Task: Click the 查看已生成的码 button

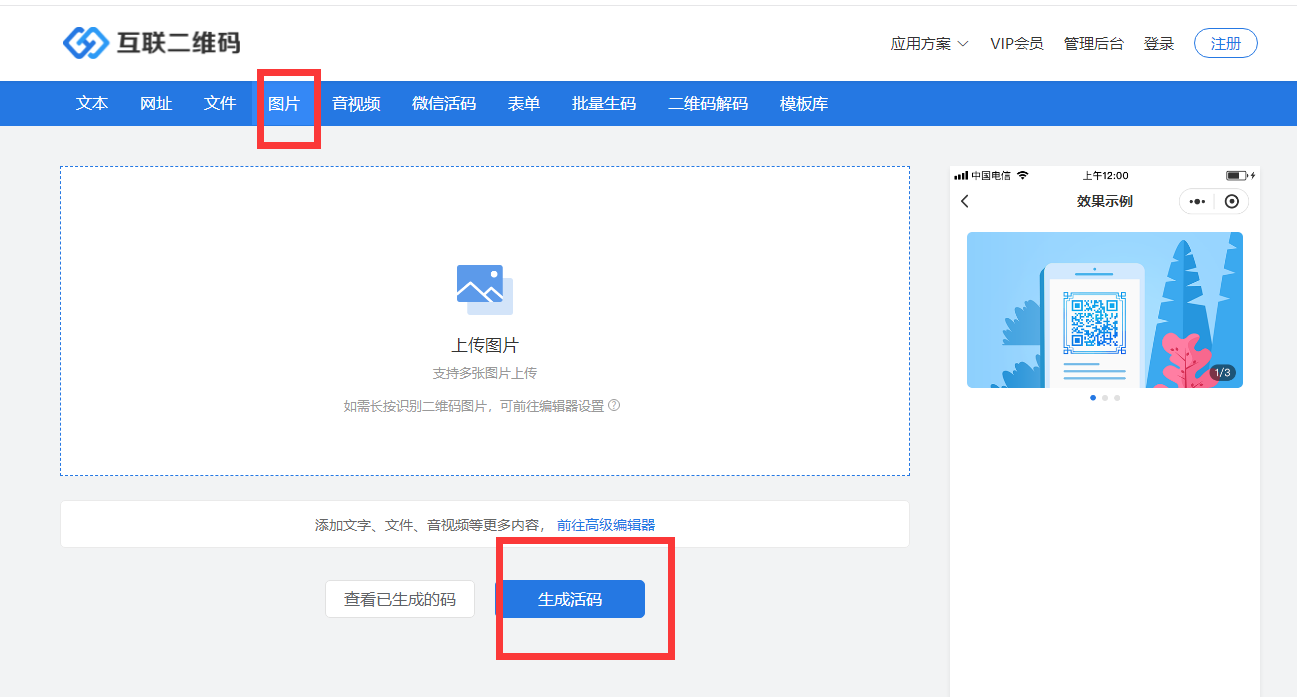Action: [x=400, y=599]
